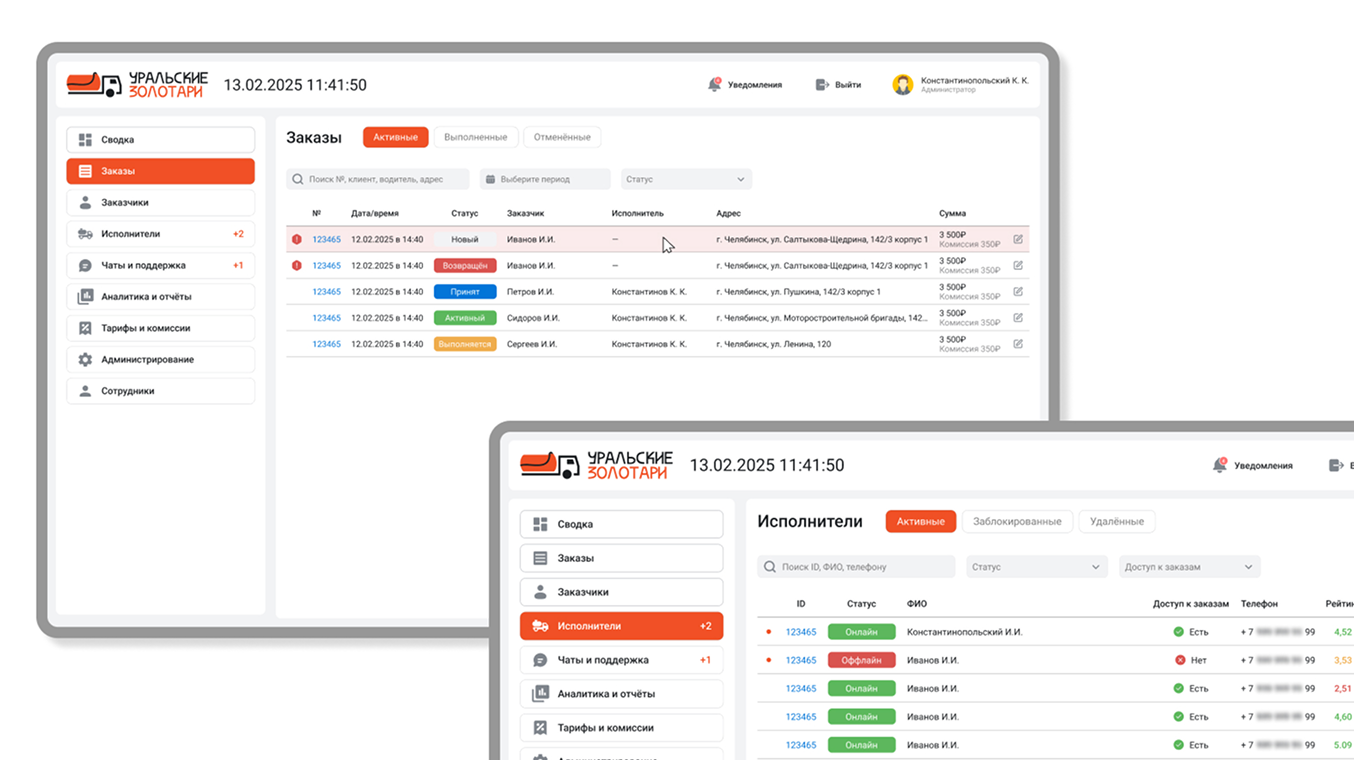
Task: Expand the Статус dropdown in orders filters
Action: coord(686,180)
